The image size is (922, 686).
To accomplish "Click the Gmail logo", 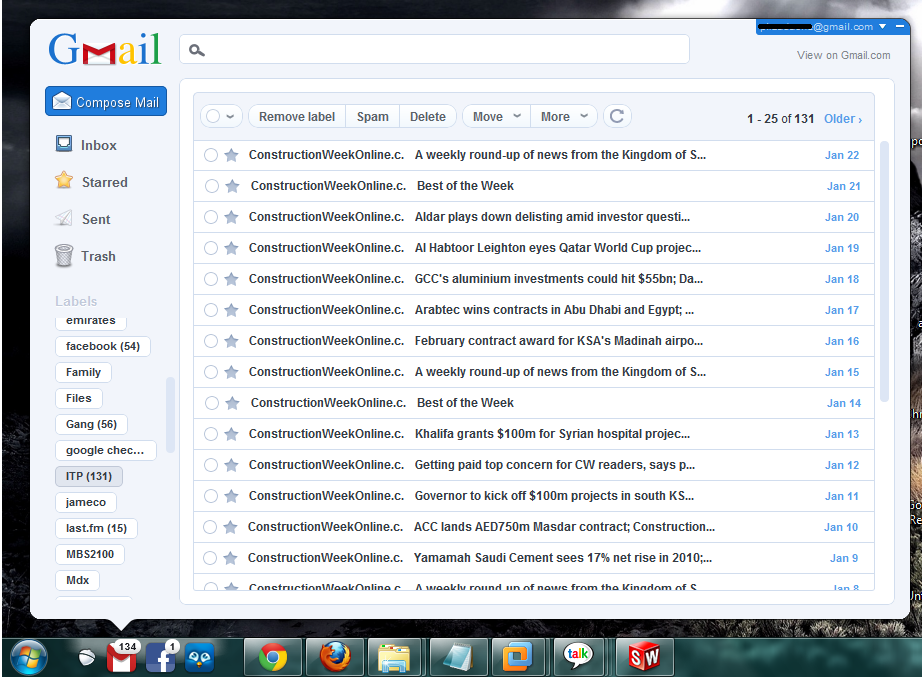I will click(x=105, y=49).
